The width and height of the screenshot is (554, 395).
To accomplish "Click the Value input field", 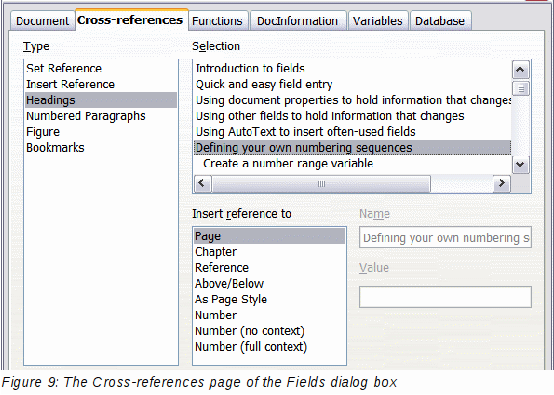I will pyautogui.click(x=445, y=297).
